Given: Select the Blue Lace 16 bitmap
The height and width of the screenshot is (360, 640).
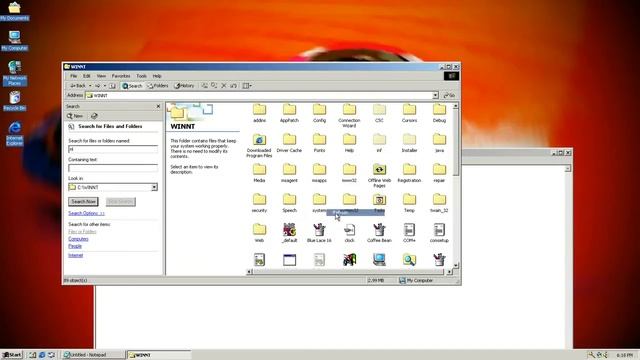Looking at the screenshot, I should 319,233.
